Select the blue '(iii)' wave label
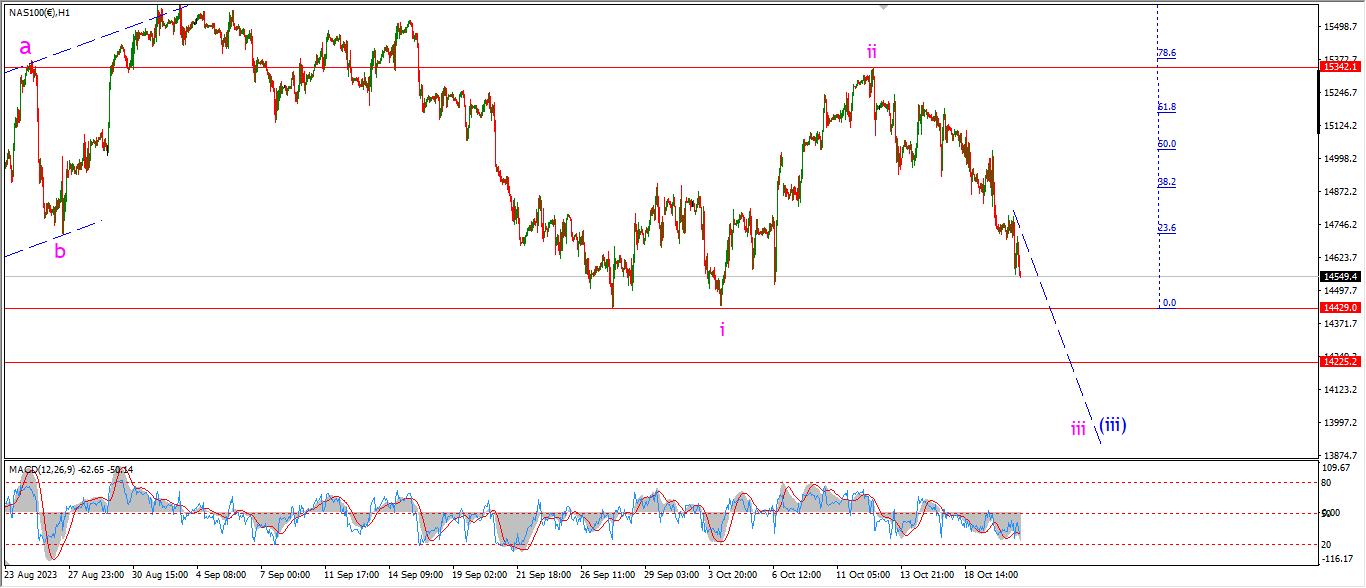The width and height of the screenshot is (1366, 588). pyautogui.click(x=1113, y=425)
